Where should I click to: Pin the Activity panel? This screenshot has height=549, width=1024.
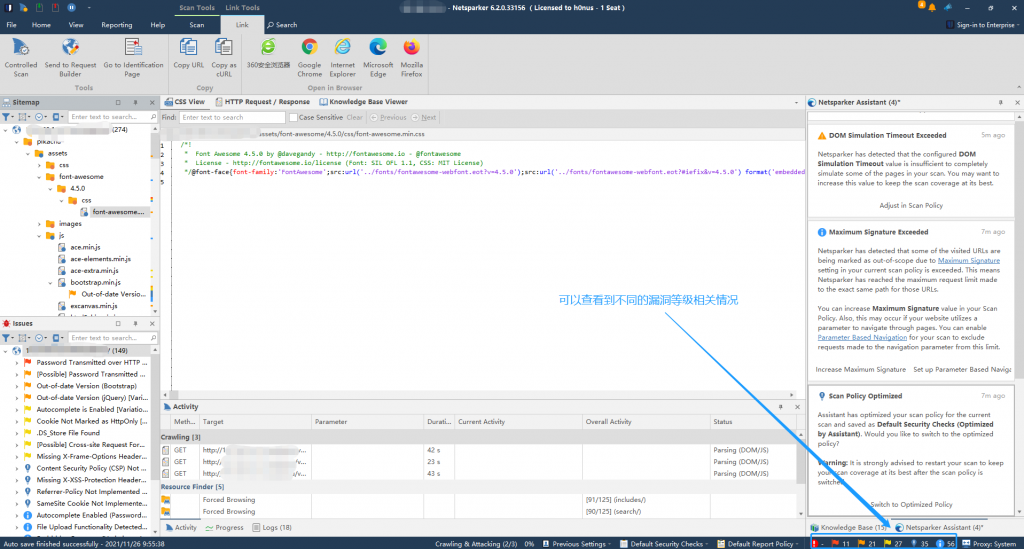click(x=780, y=407)
